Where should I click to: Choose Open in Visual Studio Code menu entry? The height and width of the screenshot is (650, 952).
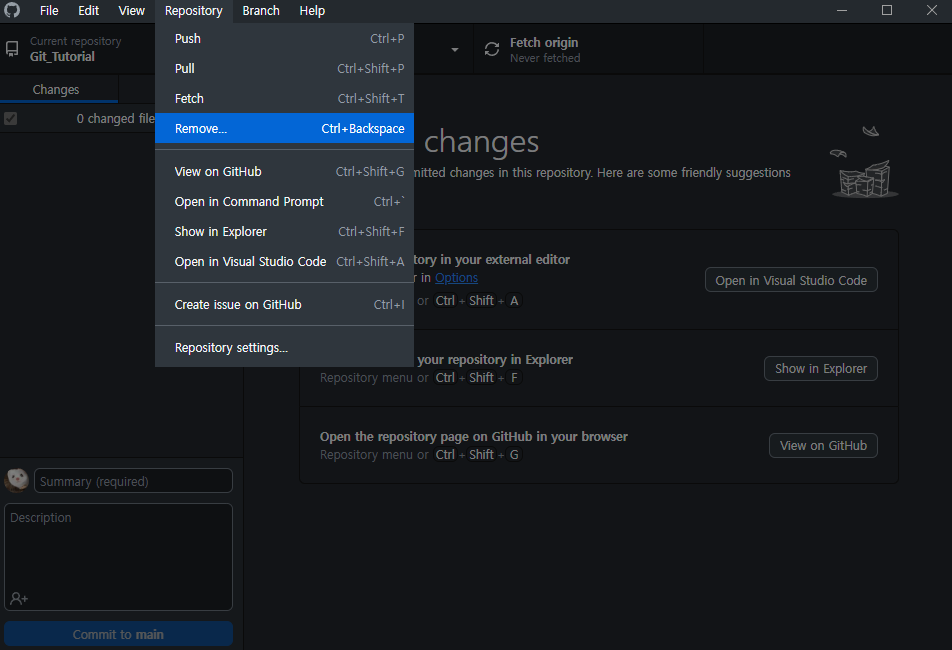pos(284,262)
